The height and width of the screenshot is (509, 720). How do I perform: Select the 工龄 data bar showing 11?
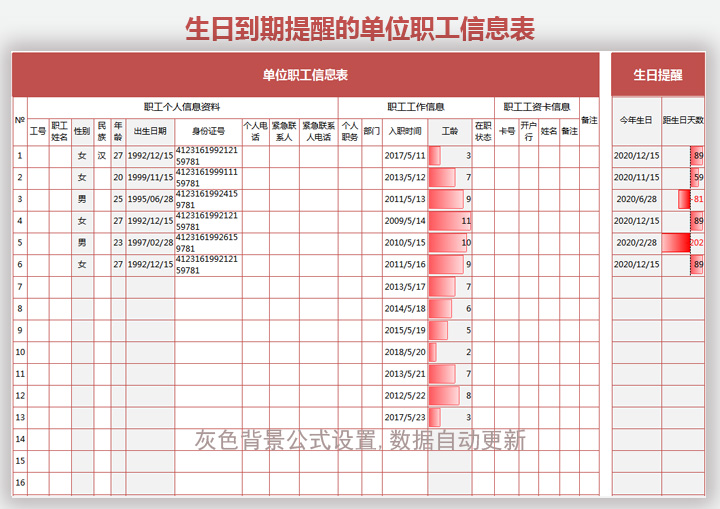450,221
